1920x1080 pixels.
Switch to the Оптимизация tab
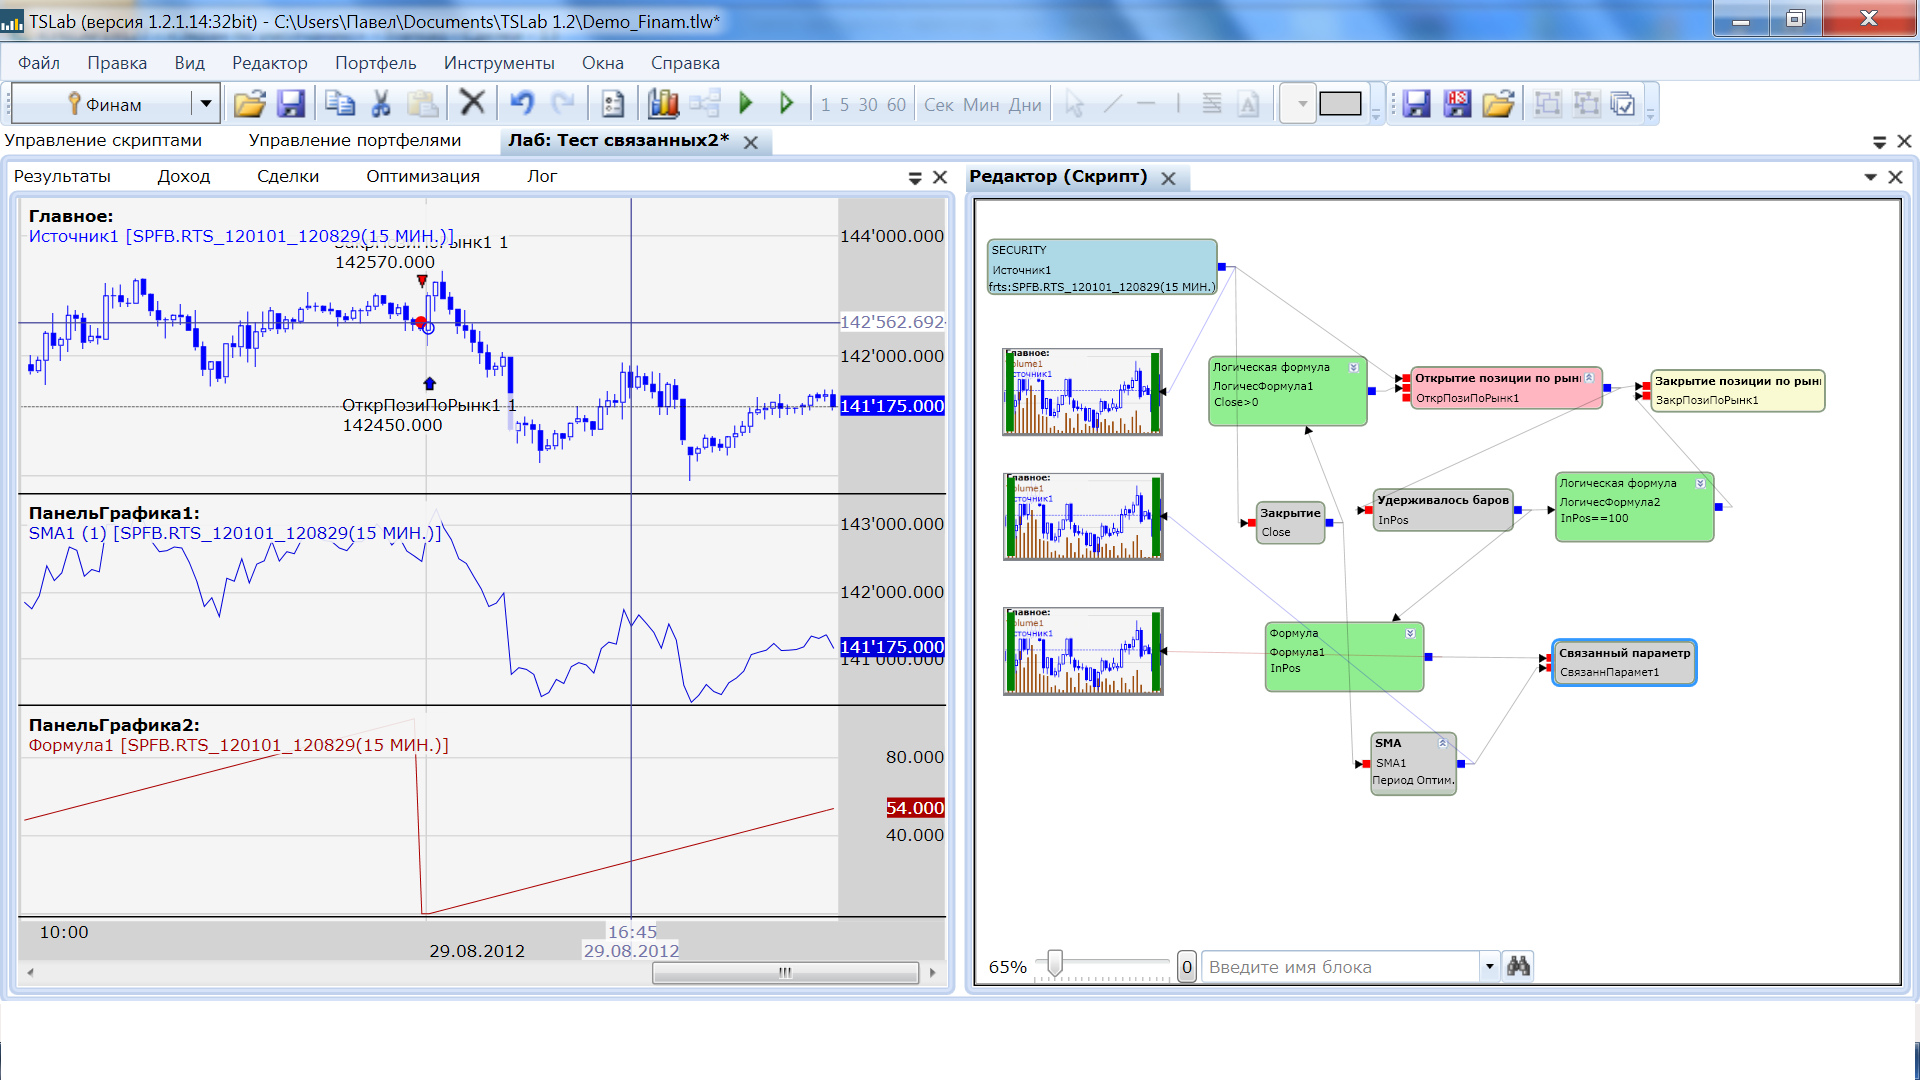tap(422, 176)
